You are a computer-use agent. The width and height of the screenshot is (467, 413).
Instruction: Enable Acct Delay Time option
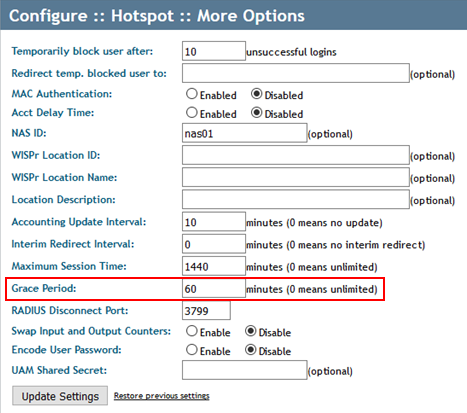192,113
